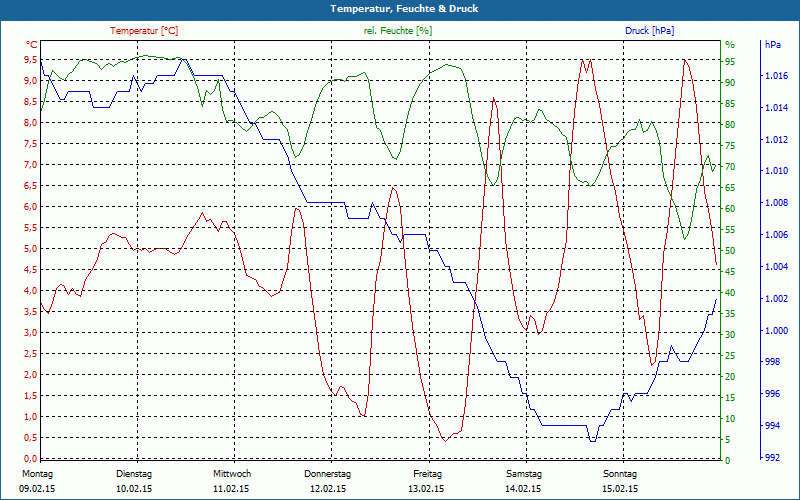
Task: Click the '9,0' temperature axis value
Action: click(31, 81)
